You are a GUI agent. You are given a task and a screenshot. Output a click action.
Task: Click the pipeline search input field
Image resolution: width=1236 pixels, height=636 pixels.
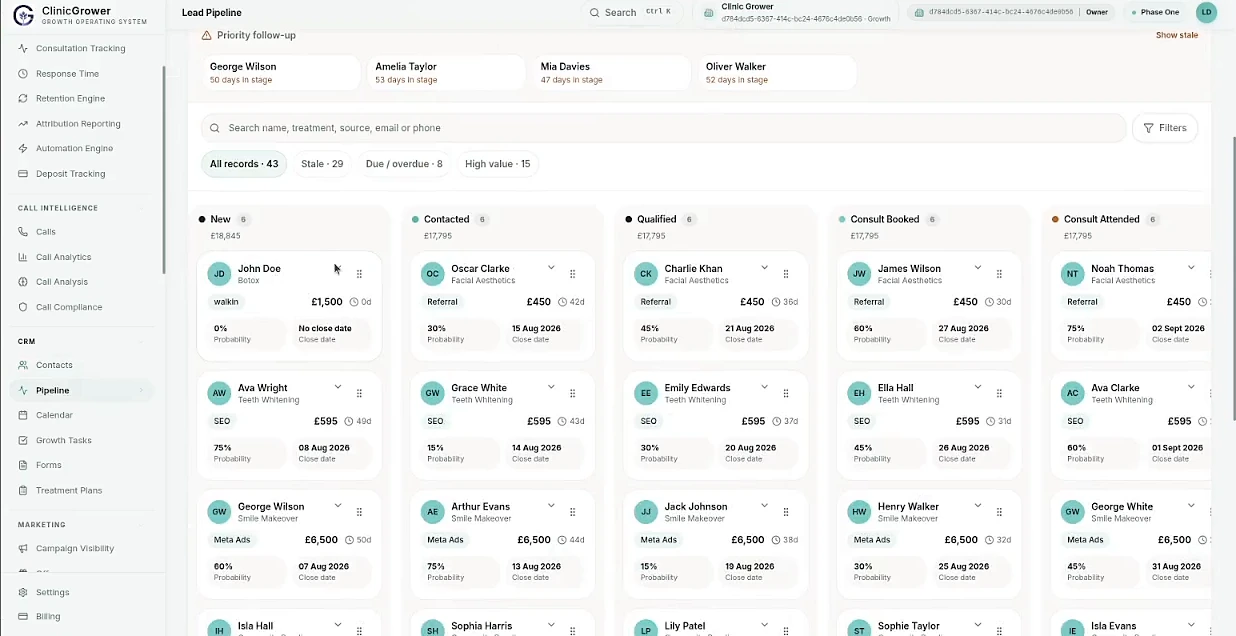tap(664, 128)
